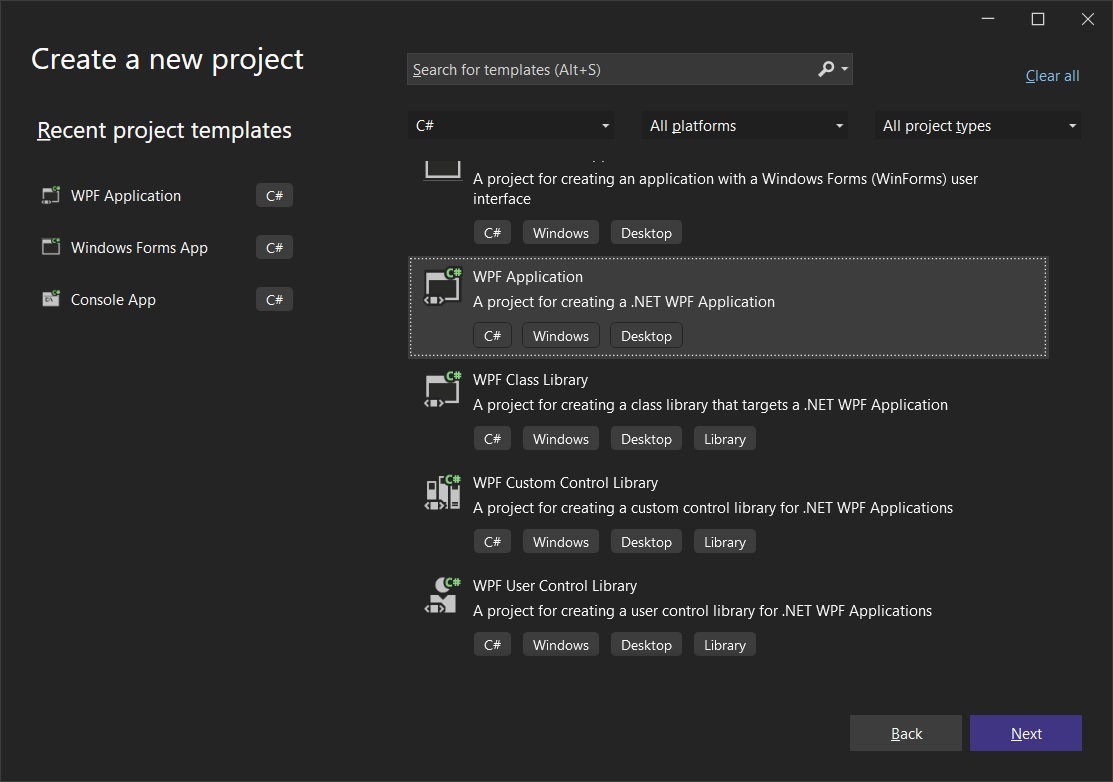Screen dimensions: 1113x782
Task: Click the Next button
Action: tap(1026, 733)
